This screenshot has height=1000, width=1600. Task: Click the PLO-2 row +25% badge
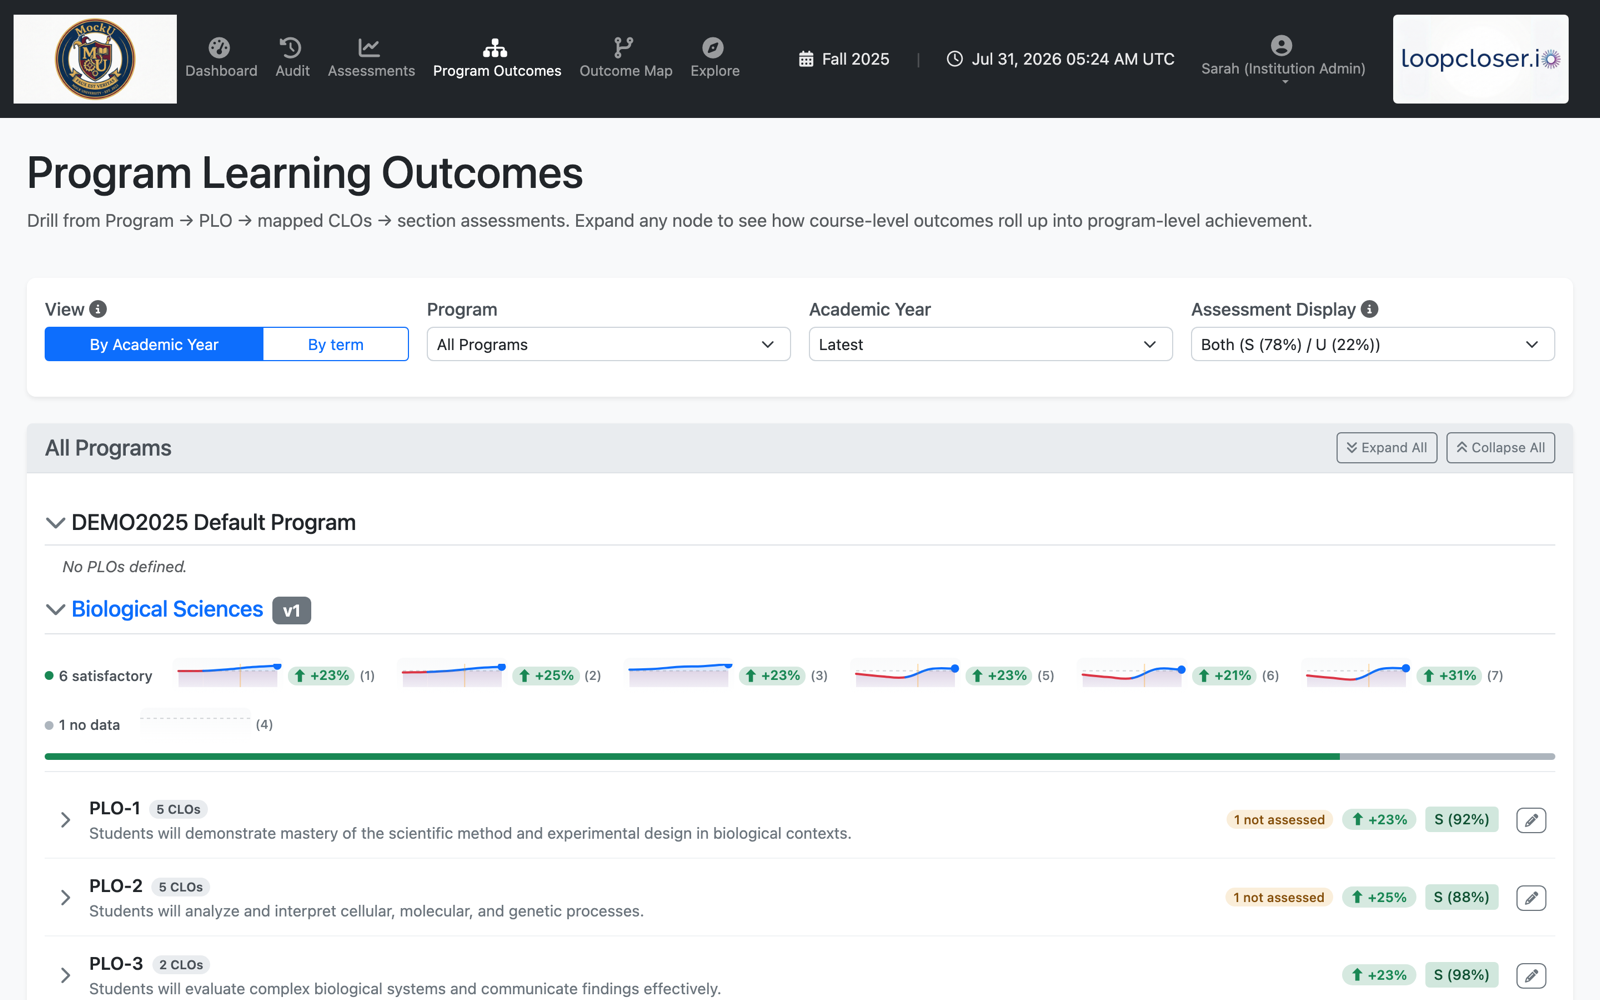pyautogui.click(x=1378, y=898)
